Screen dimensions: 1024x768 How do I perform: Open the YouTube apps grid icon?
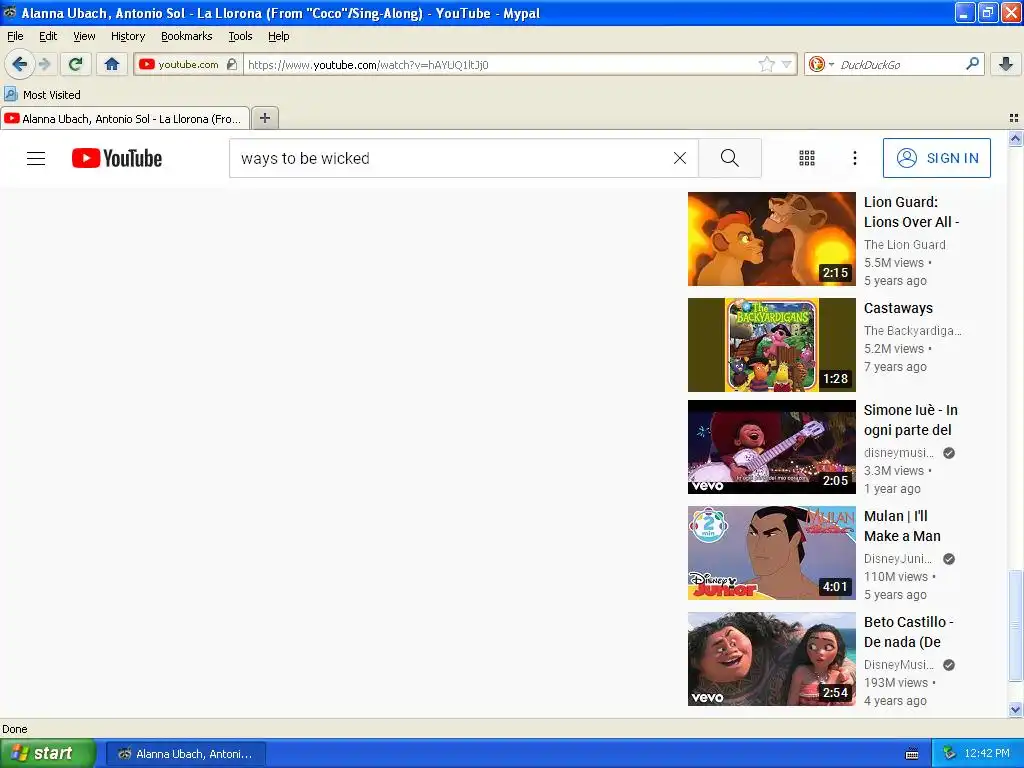click(807, 158)
